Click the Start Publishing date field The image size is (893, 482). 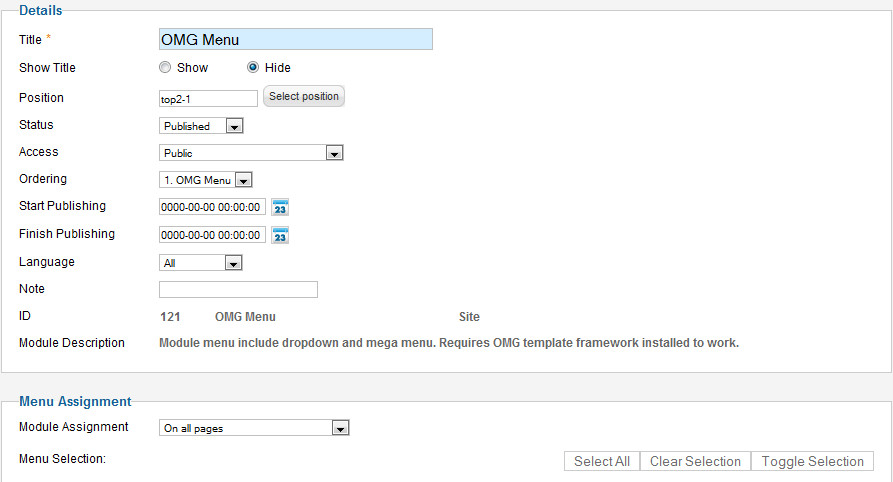212,207
